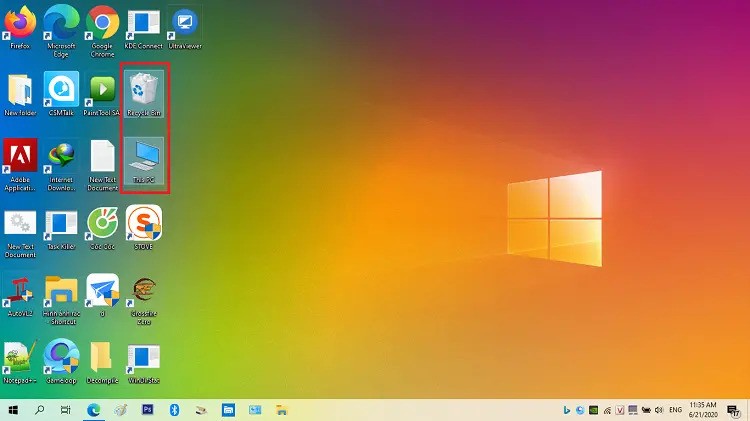Click the Notepad++ desktop icon
Screen dimensions: 750x421
coord(20,359)
